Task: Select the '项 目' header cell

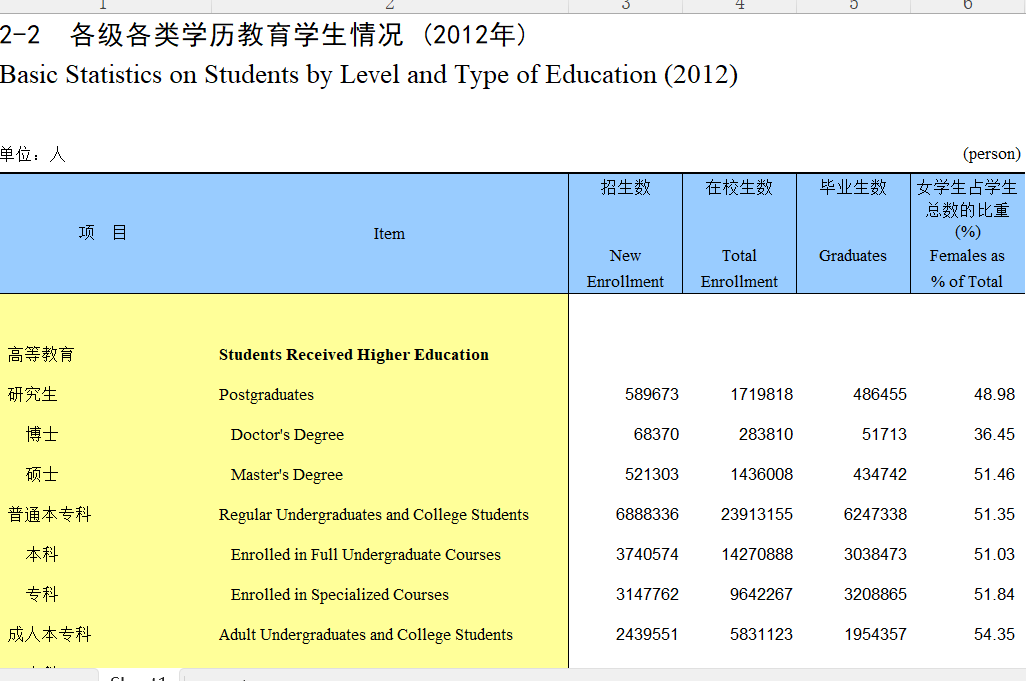Action: [103, 233]
